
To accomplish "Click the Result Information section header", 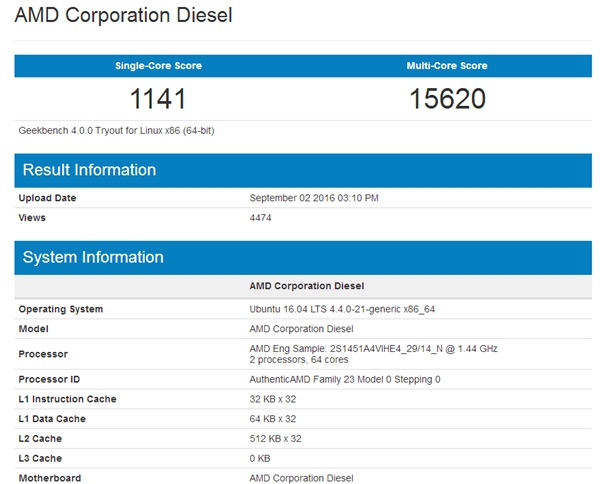I will (303, 170).
